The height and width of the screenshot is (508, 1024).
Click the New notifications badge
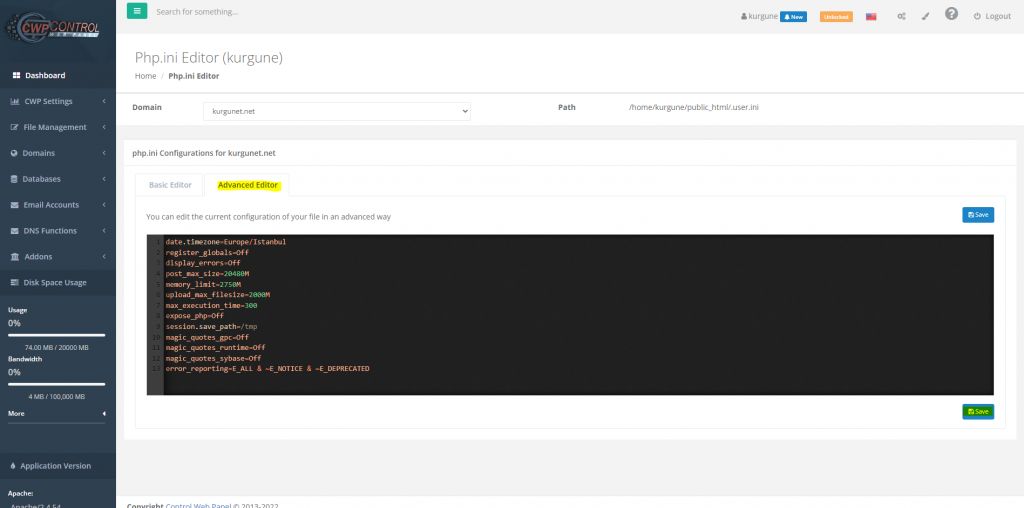[x=793, y=17]
